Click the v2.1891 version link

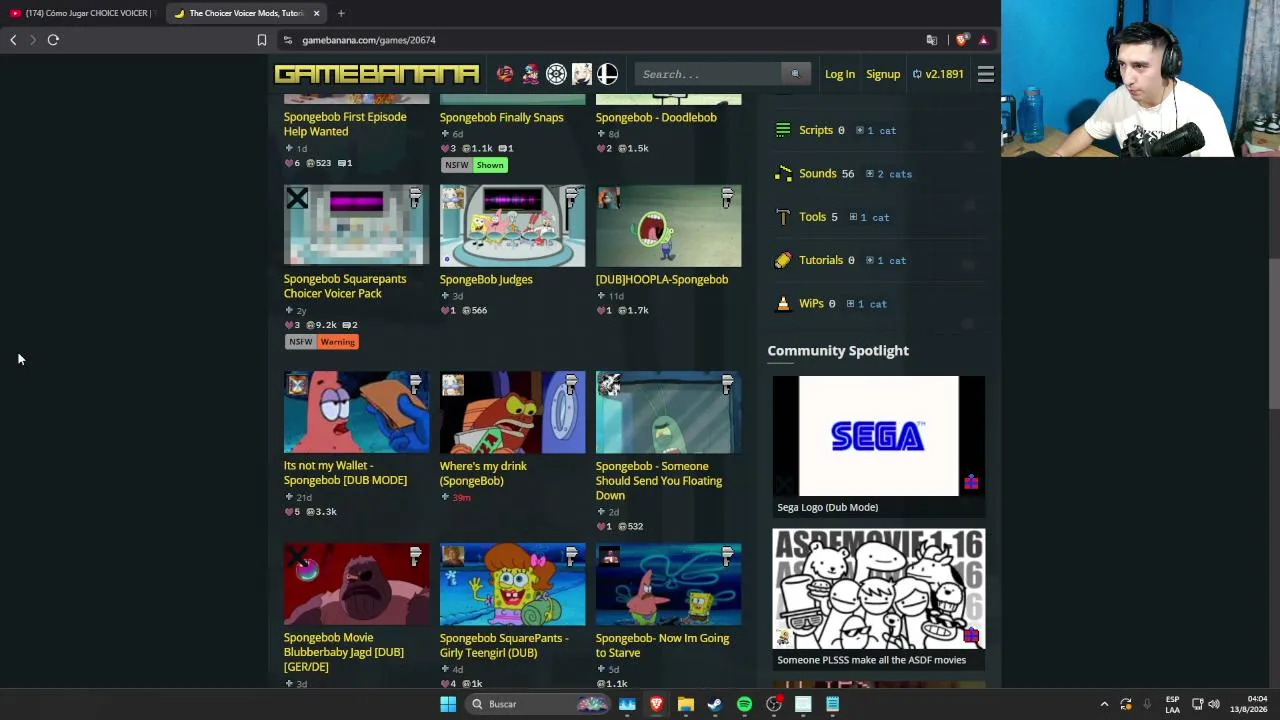(x=938, y=74)
